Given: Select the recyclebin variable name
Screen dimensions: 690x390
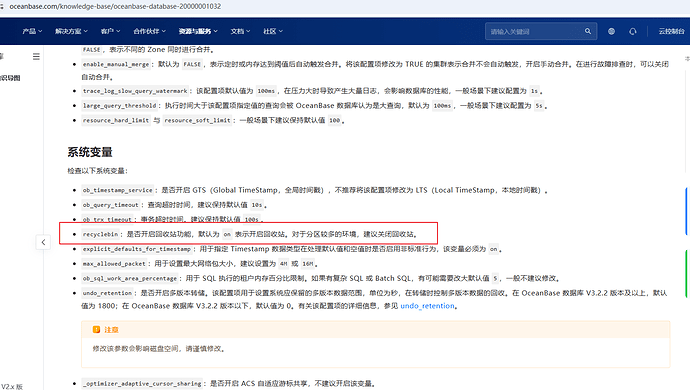Looking at the screenshot, I should click(100, 234).
